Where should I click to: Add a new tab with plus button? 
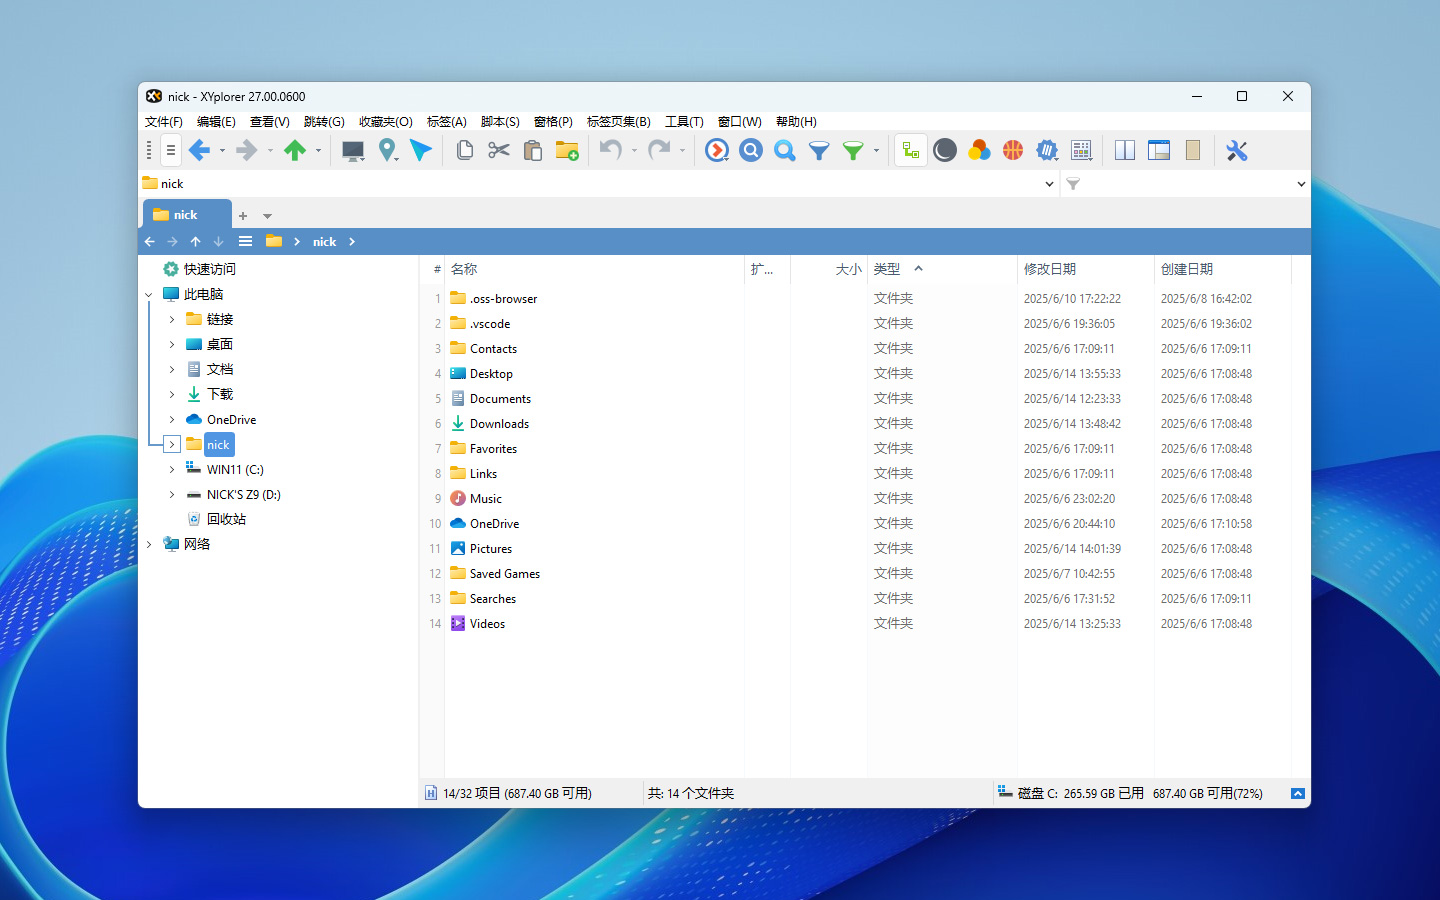[x=243, y=216]
